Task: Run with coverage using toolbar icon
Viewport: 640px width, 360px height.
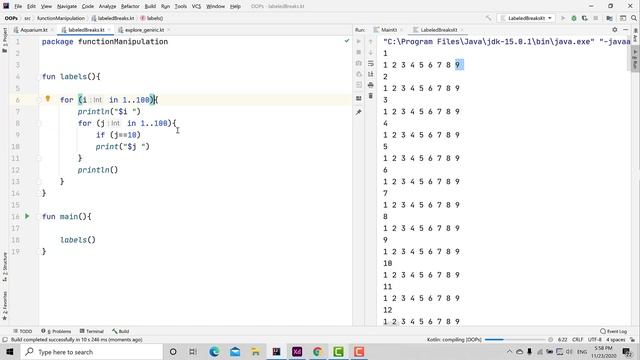Action: click(x=584, y=18)
